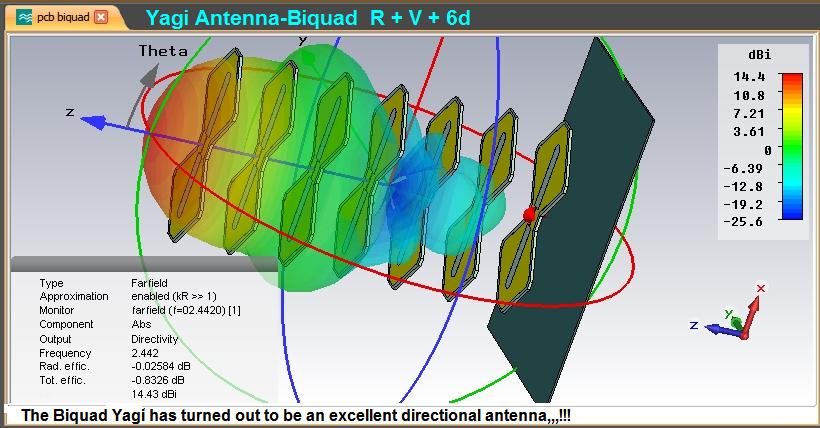Image resolution: width=820 pixels, height=428 pixels.
Task: Click the -25.6 minimum scale value
Action: point(743,221)
